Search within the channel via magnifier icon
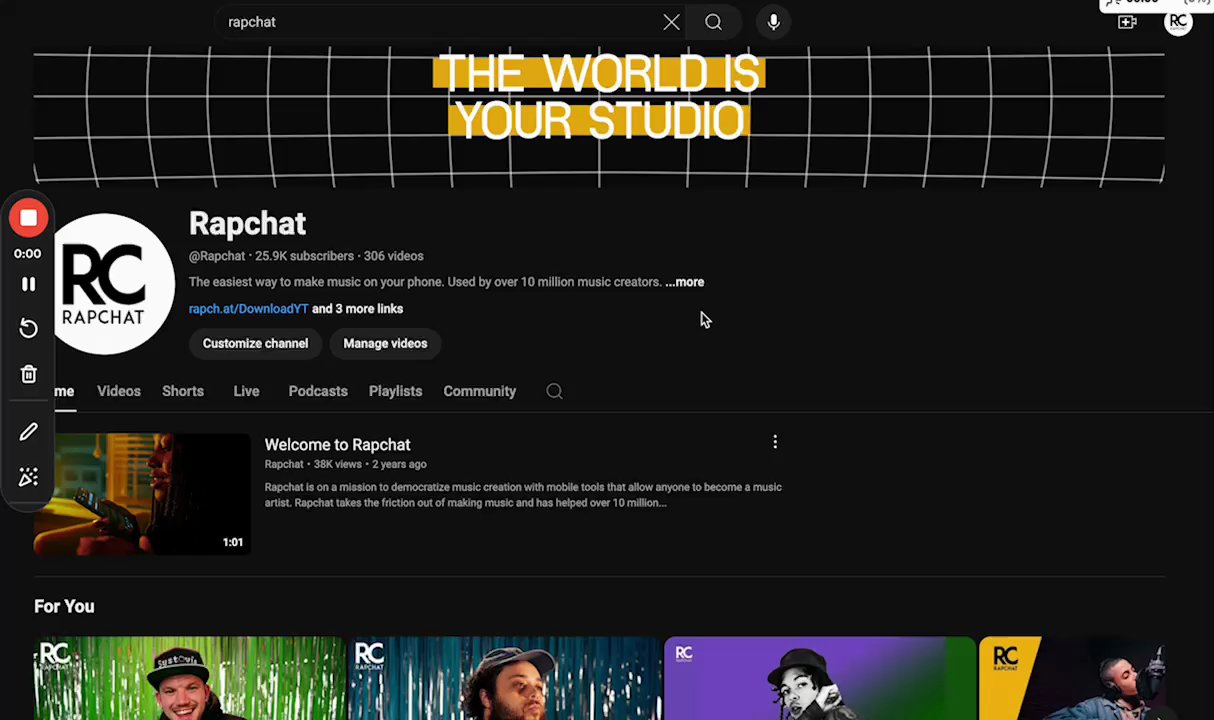Image resolution: width=1214 pixels, height=720 pixels. coord(554,391)
